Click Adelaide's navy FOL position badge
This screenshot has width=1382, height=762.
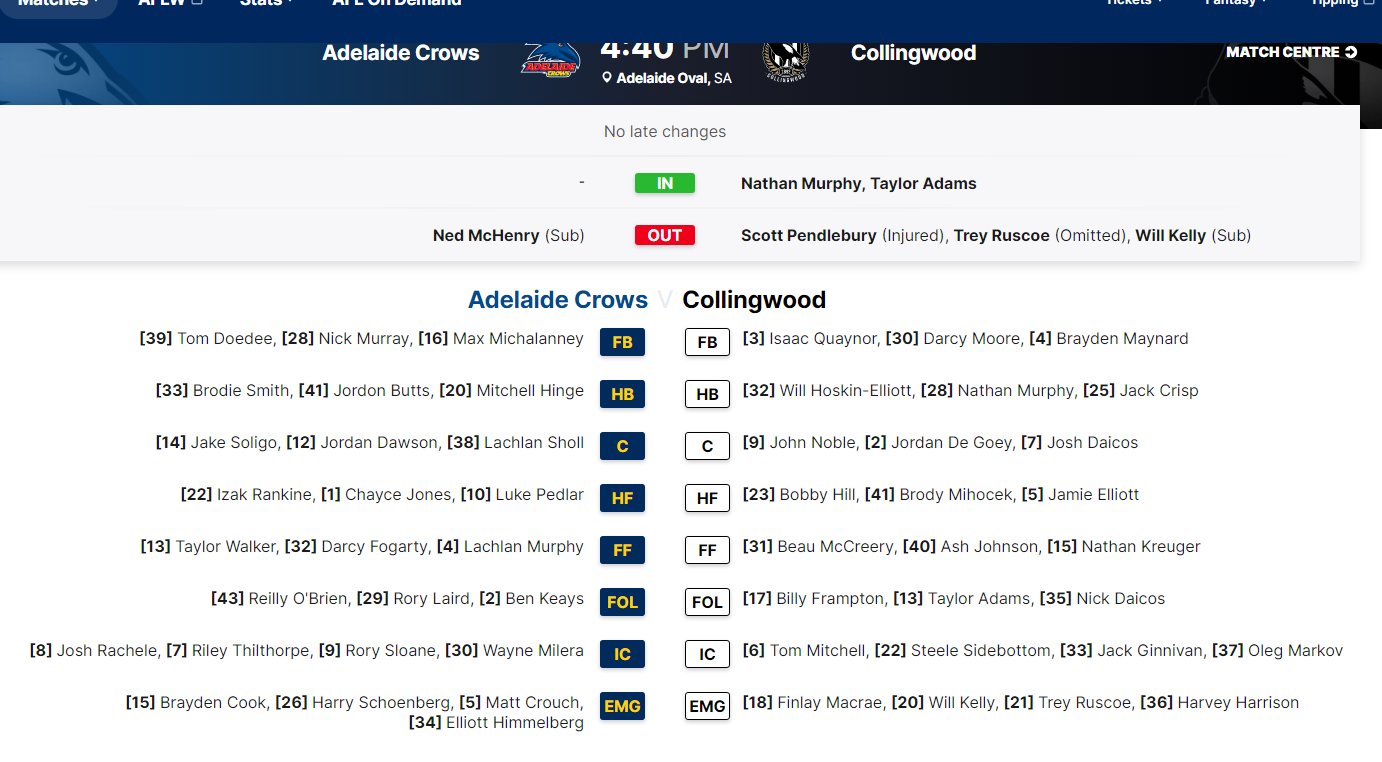(x=622, y=602)
